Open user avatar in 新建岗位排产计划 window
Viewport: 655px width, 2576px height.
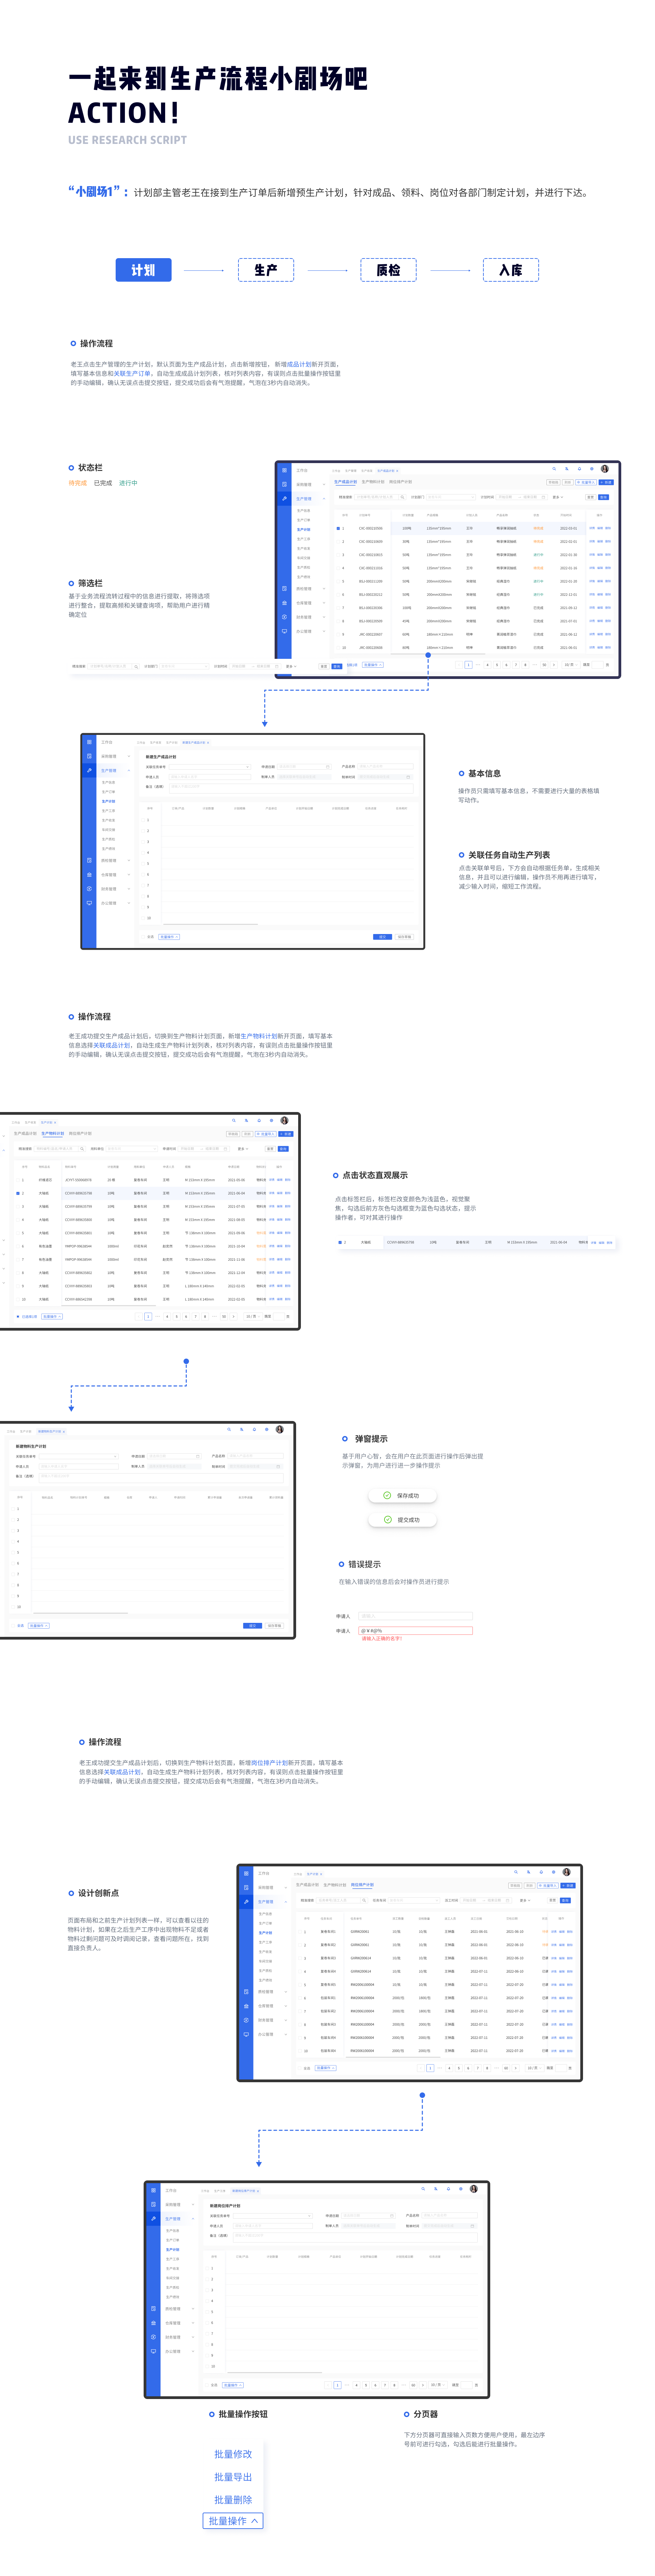(x=474, y=2189)
